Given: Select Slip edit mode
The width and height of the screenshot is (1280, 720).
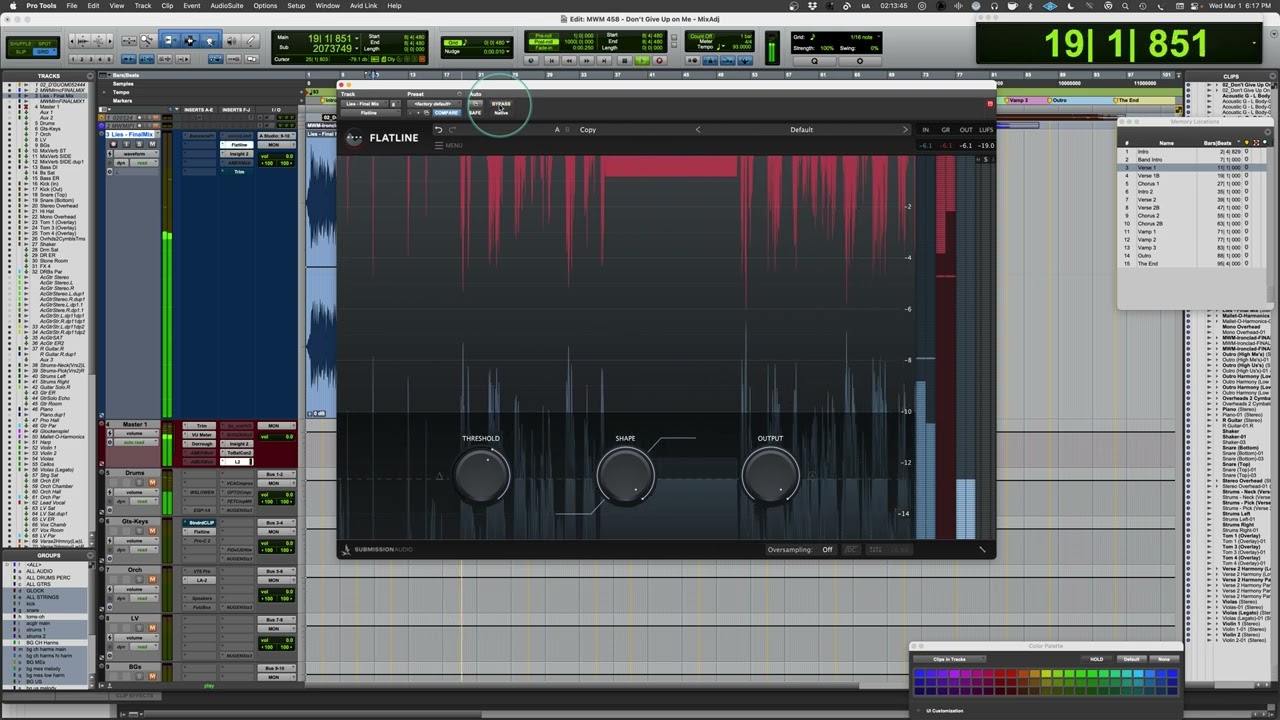Looking at the screenshot, I should pyautogui.click(x=19, y=51).
